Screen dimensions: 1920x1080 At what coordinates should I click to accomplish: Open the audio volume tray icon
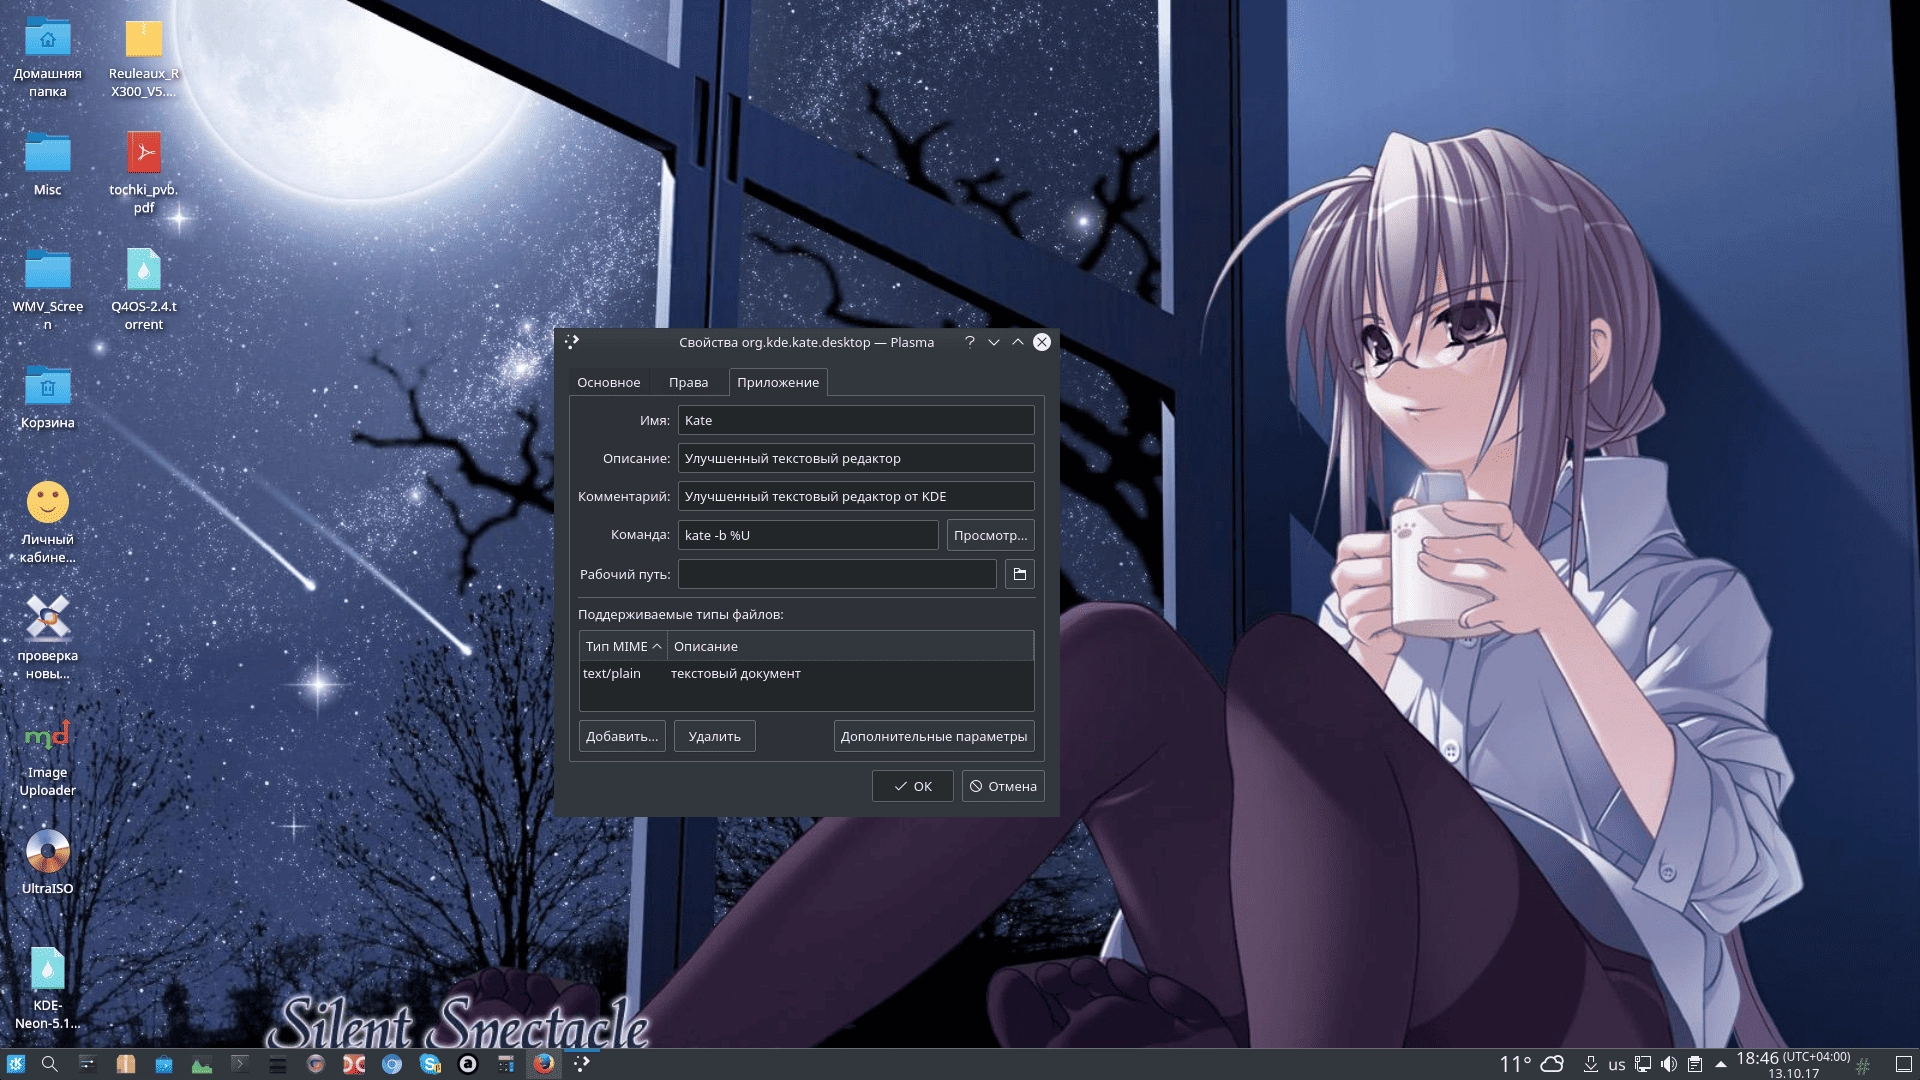pos(1669,1064)
